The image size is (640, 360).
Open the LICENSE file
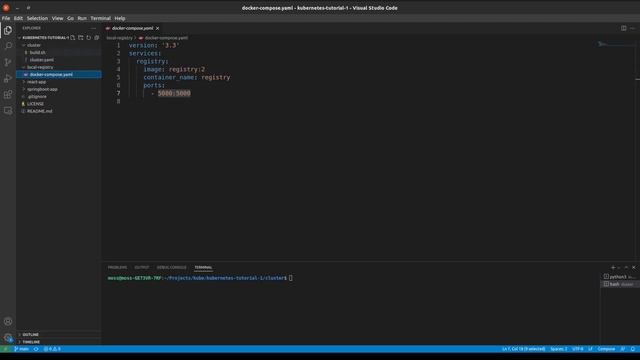(x=36, y=104)
